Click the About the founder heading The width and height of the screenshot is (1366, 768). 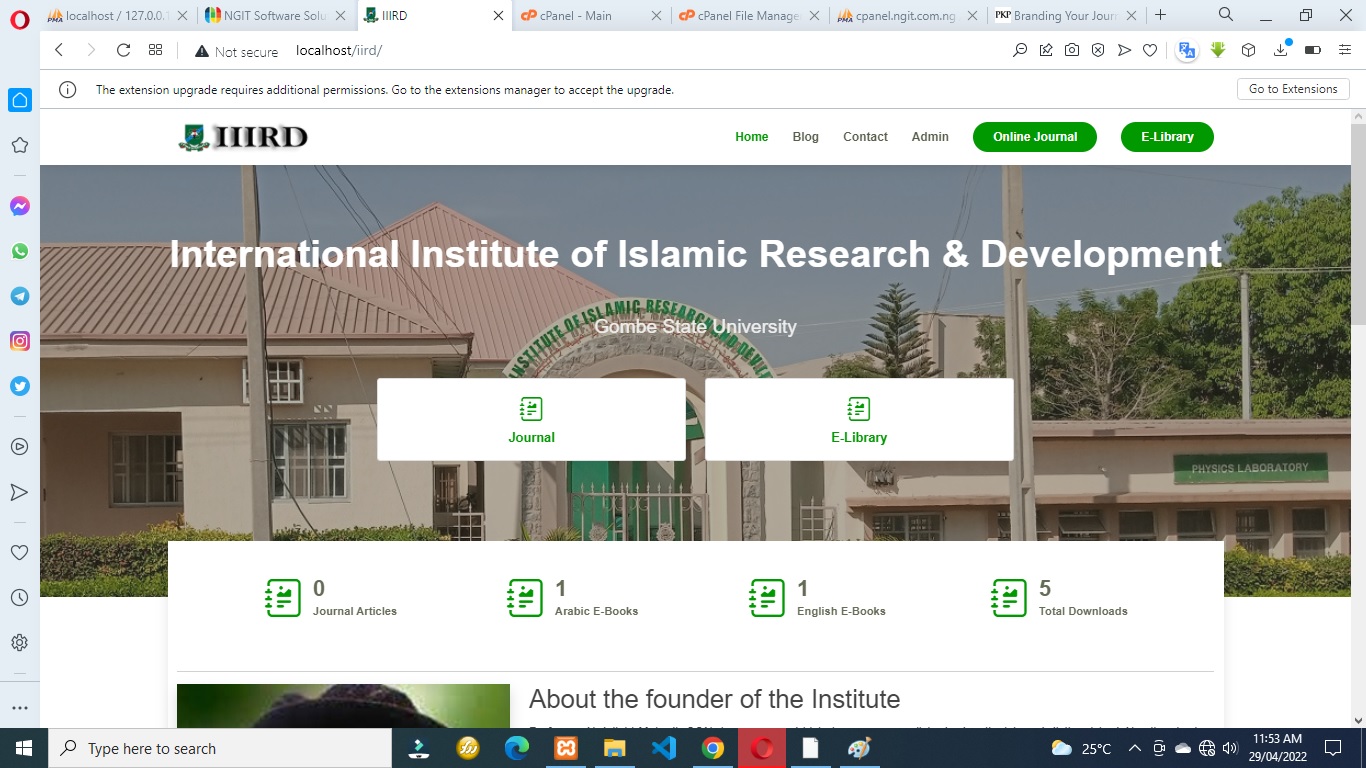point(714,699)
